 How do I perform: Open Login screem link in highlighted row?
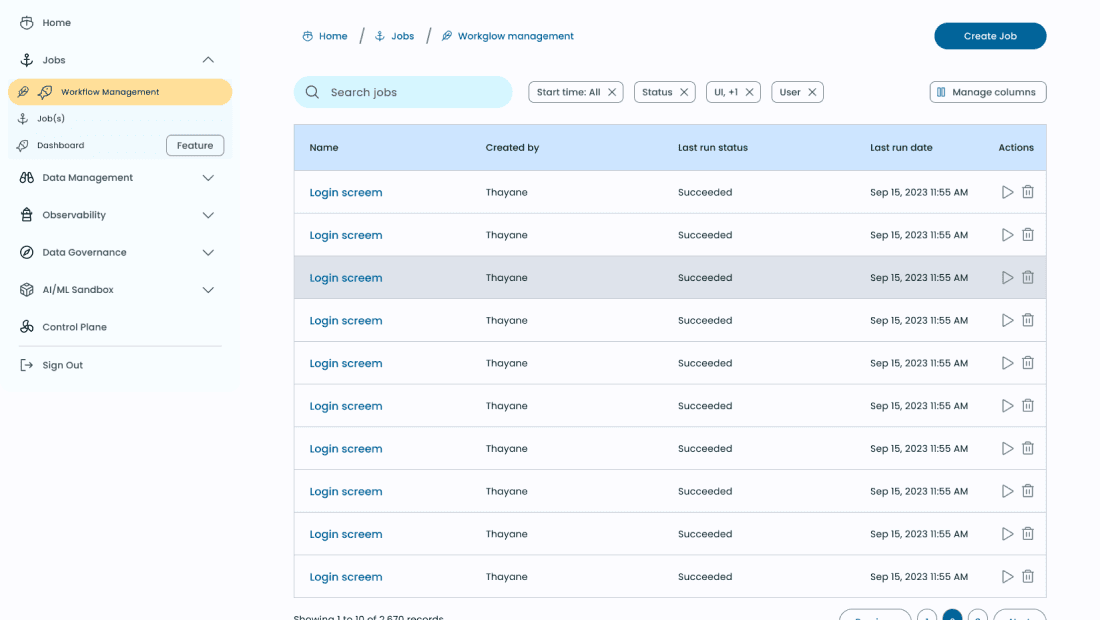click(346, 278)
